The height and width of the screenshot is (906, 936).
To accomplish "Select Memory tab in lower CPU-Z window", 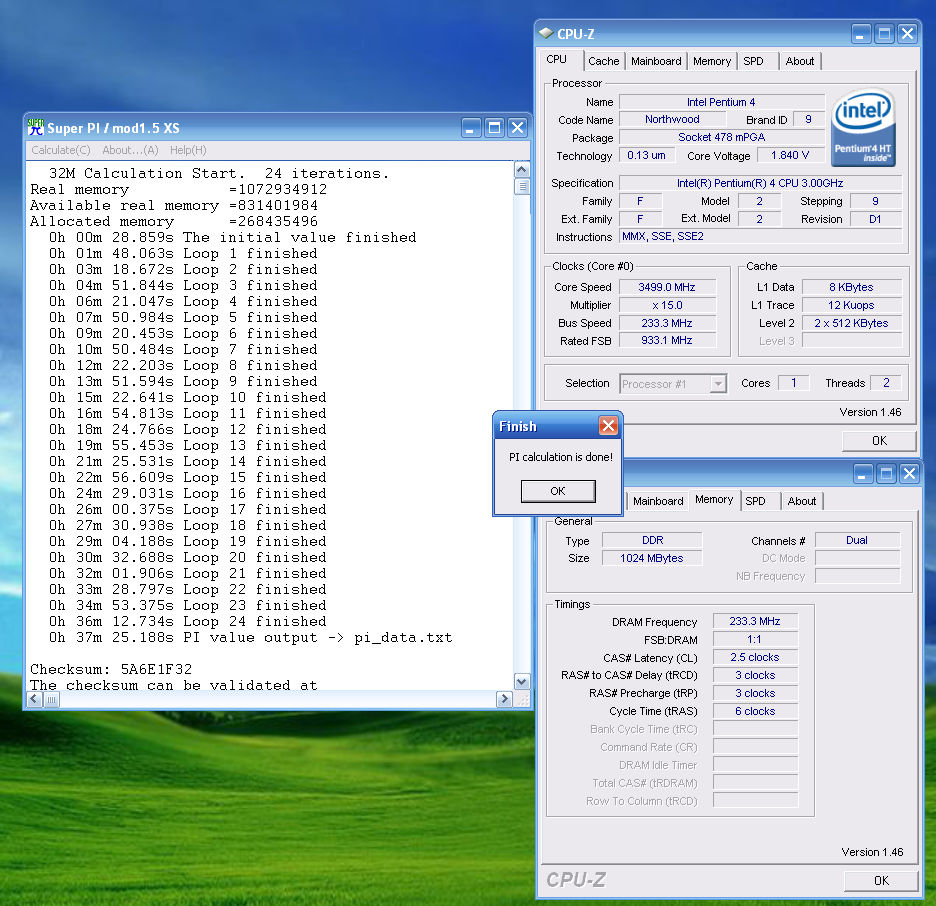I will pyautogui.click(x=714, y=499).
